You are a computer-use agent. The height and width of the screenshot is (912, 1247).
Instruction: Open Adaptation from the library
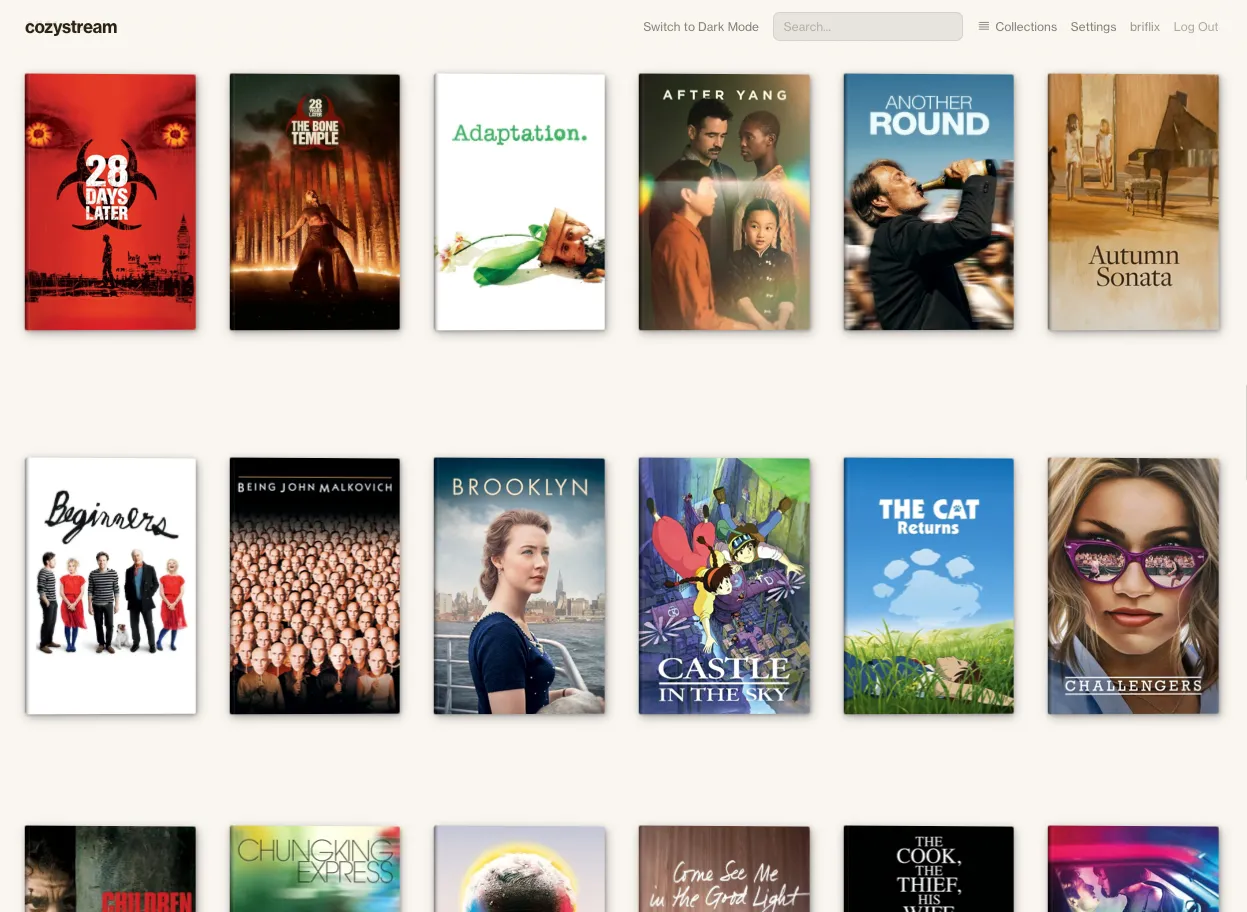[x=519, y=201]
